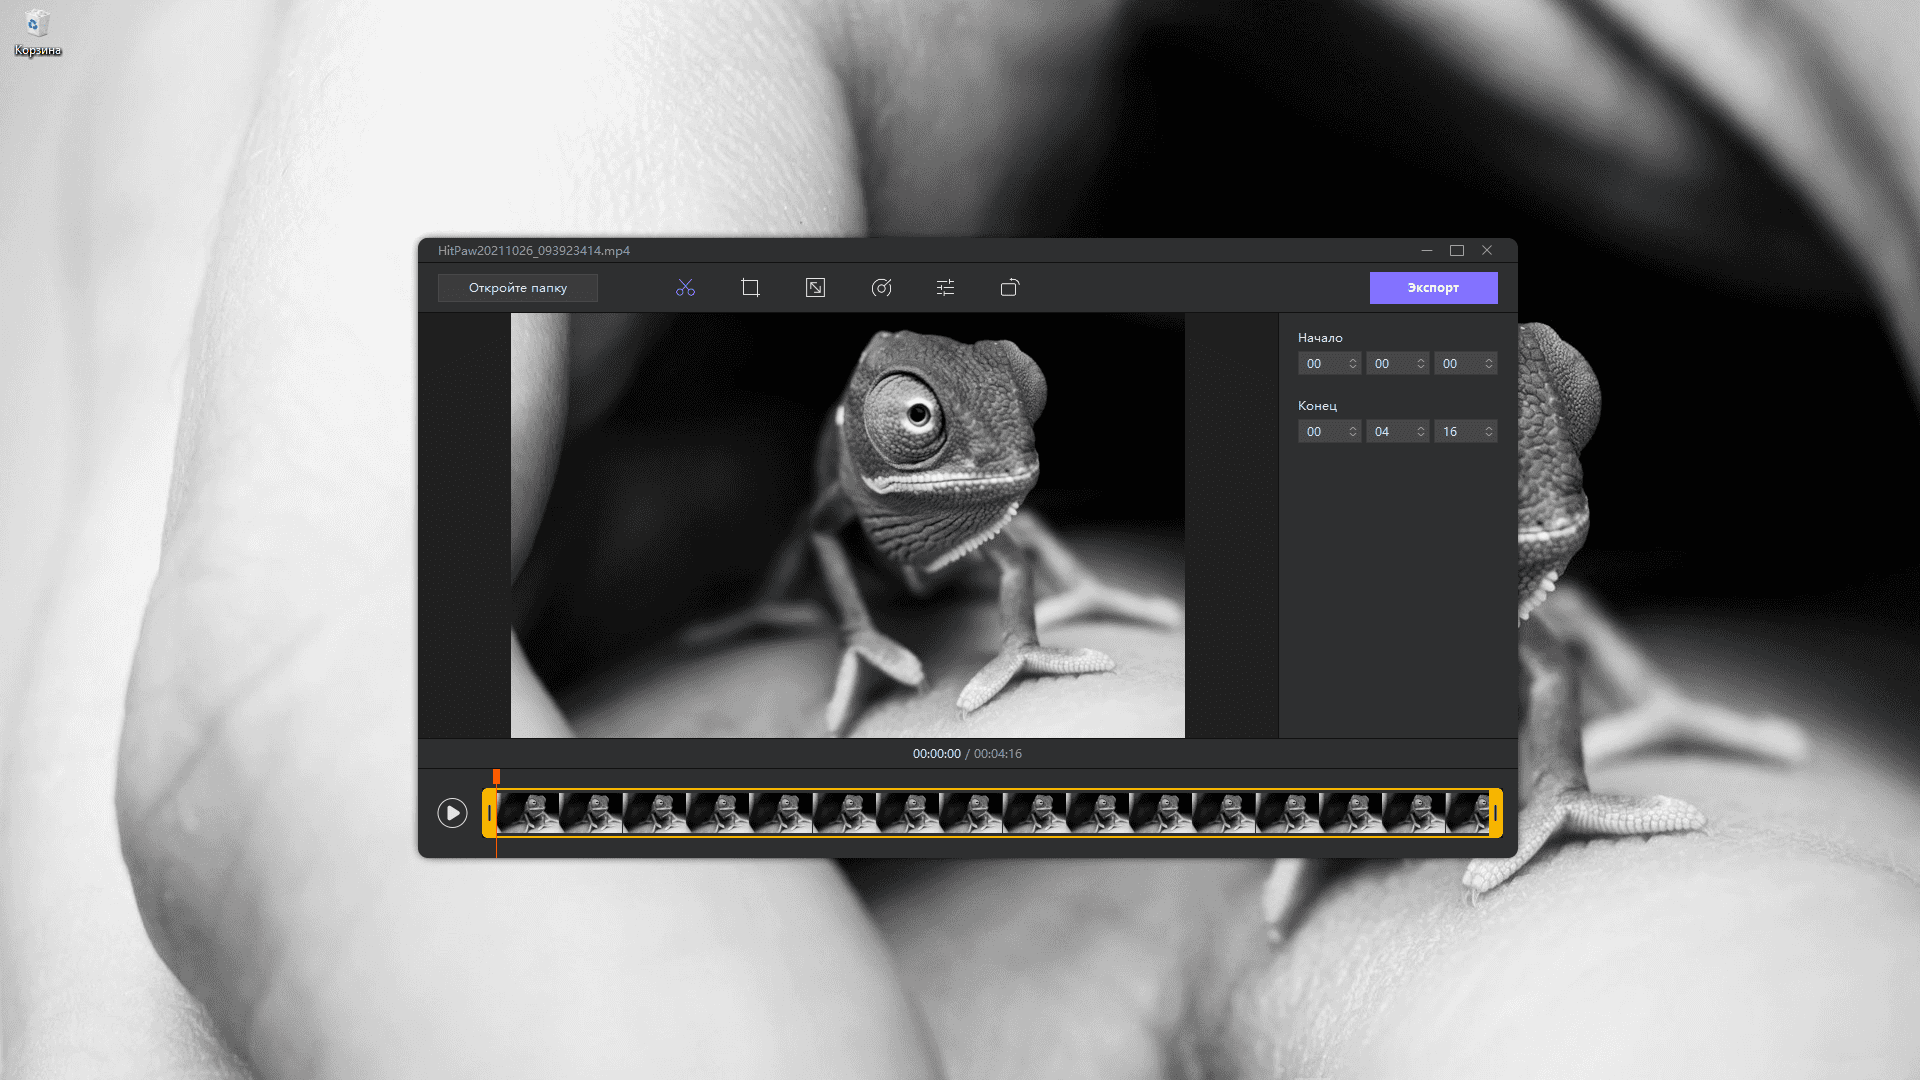Click the left yellow trim handle
1920x1080 pixels.
pos(489,813)
